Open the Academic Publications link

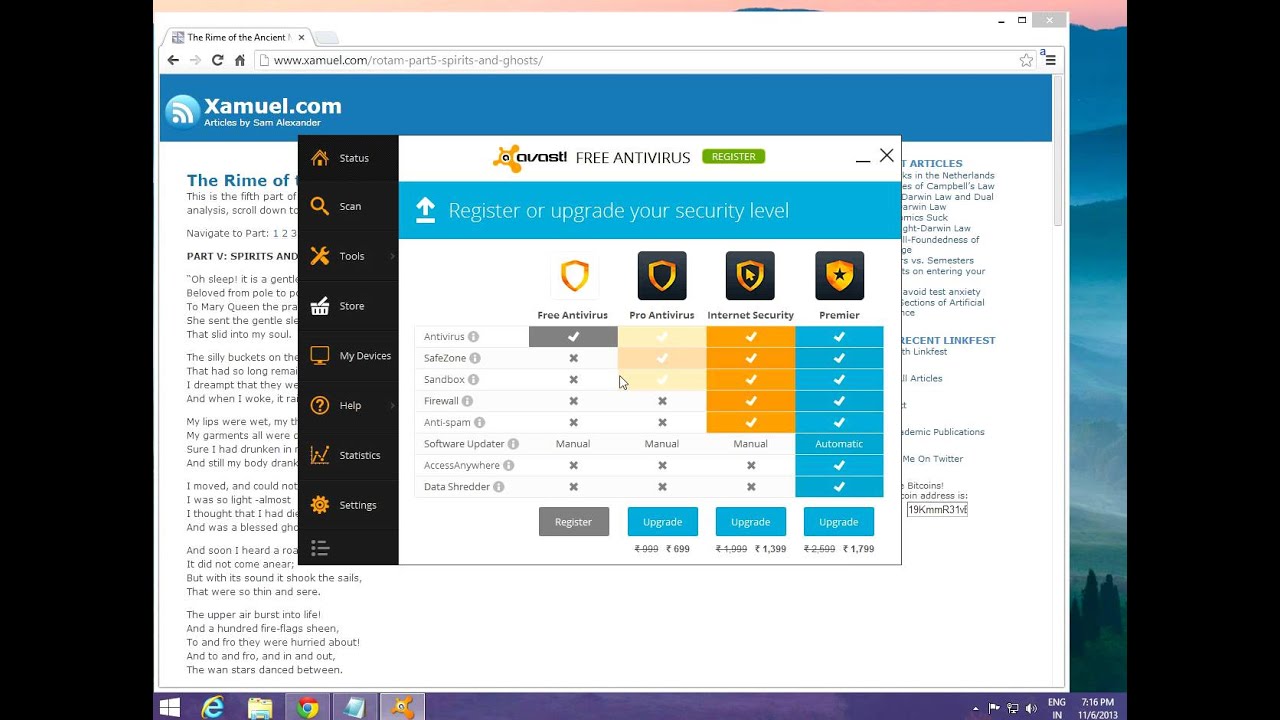(942, 432)
